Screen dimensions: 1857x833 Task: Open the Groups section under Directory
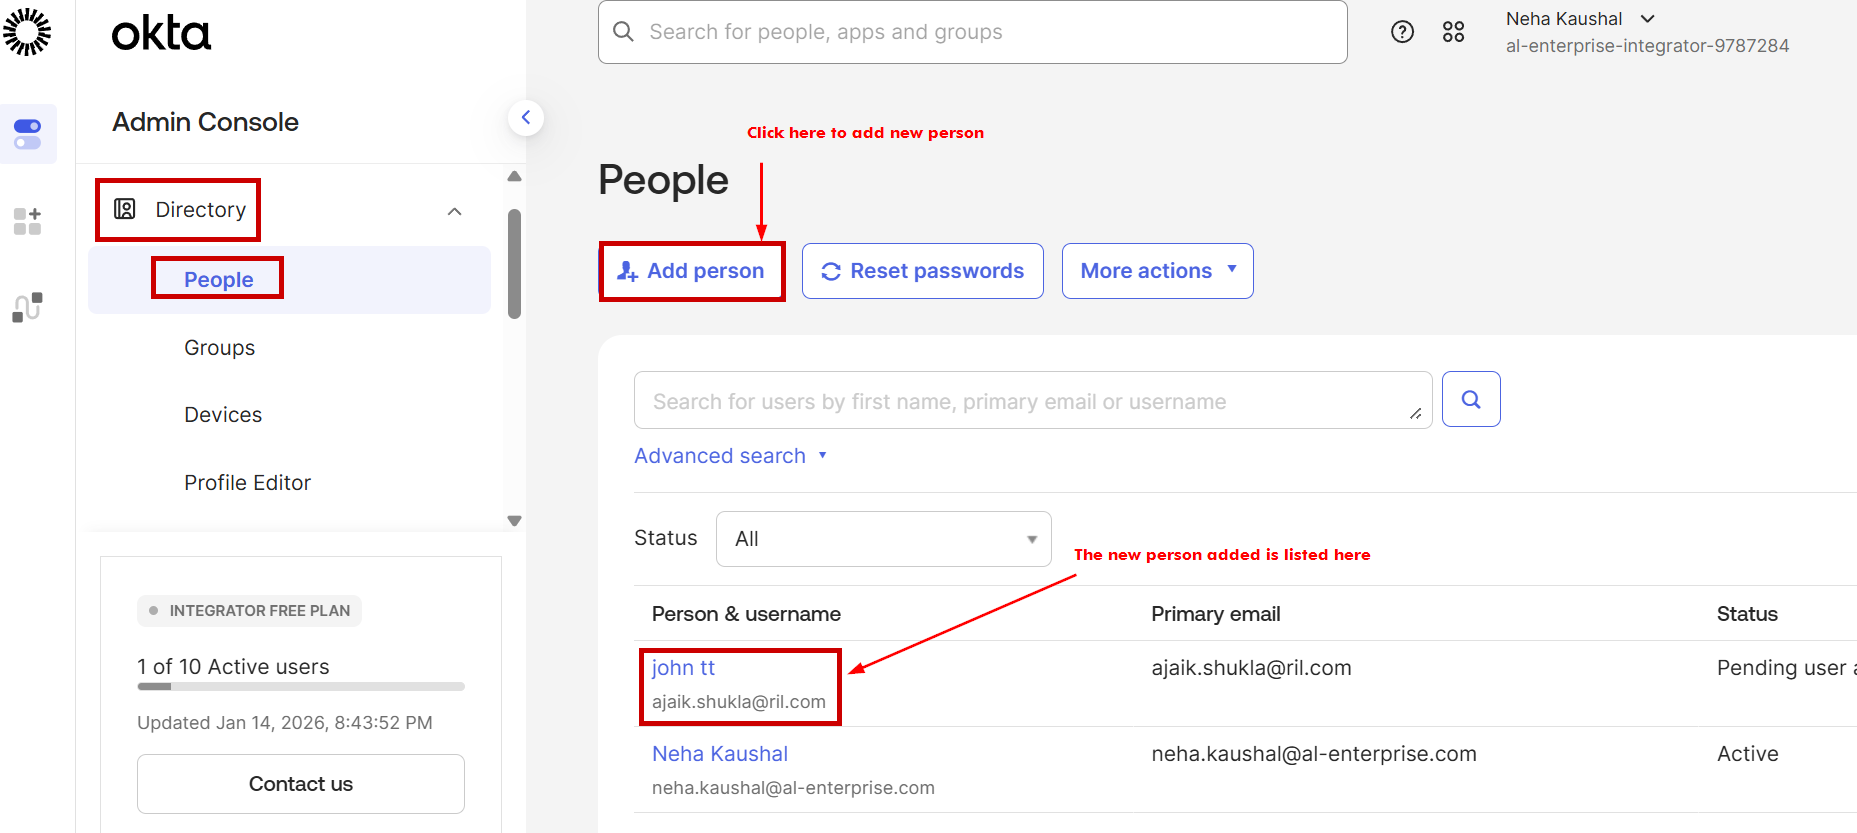point(219,347)
